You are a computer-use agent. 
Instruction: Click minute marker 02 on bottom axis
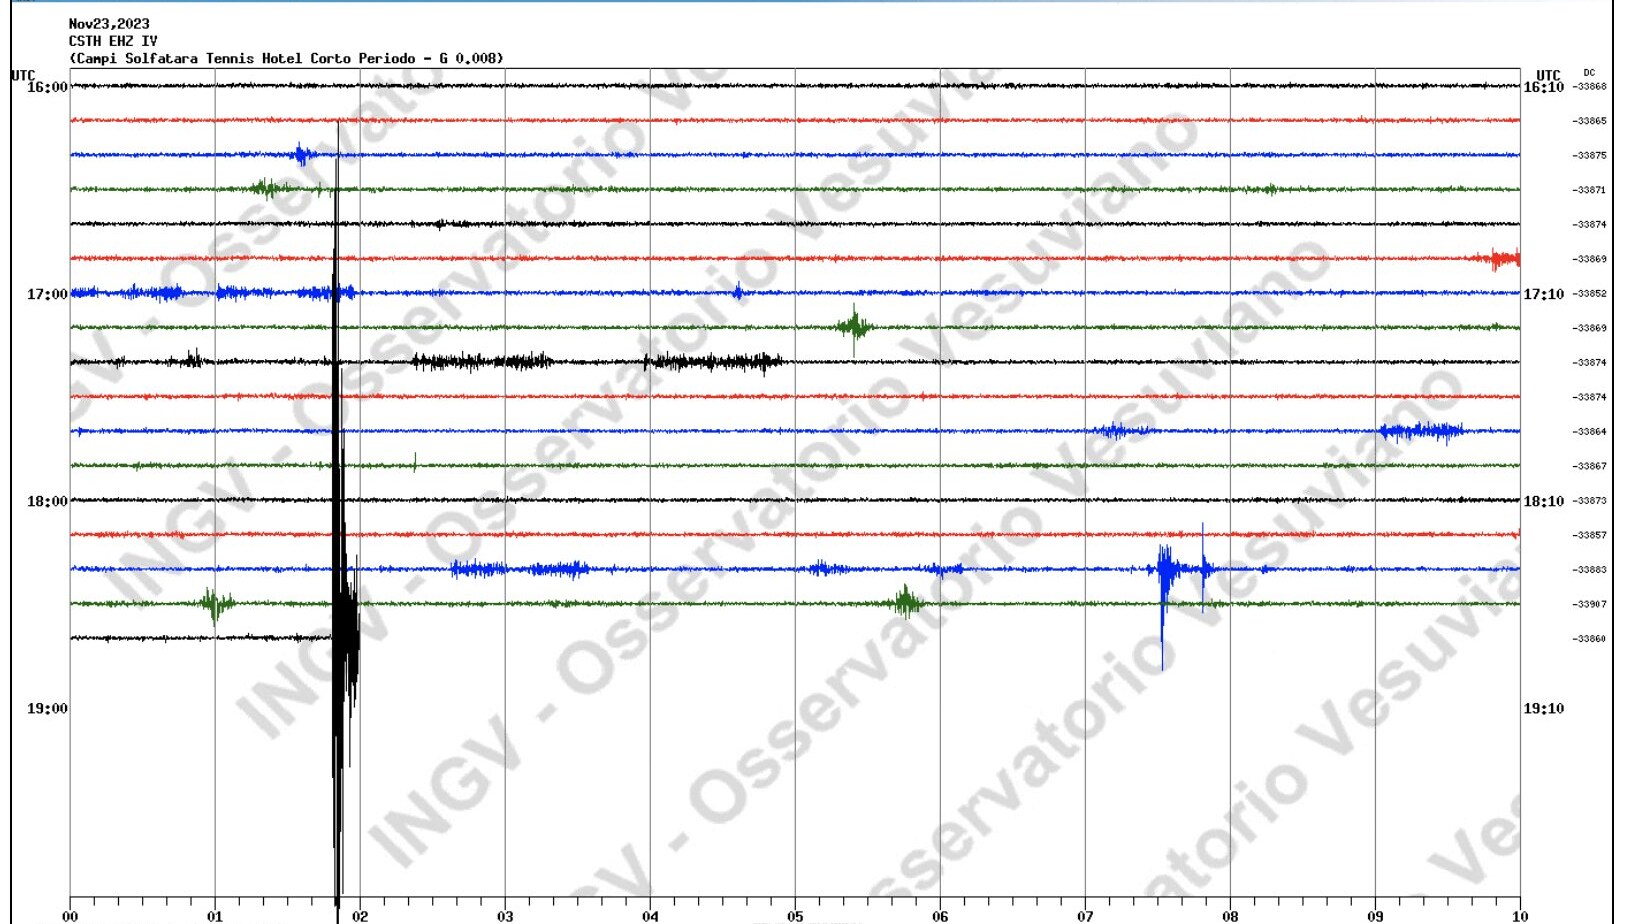point(360,916)
